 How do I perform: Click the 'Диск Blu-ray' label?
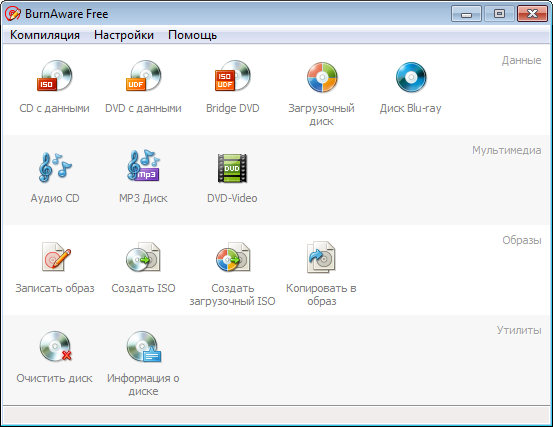[411, 108]
